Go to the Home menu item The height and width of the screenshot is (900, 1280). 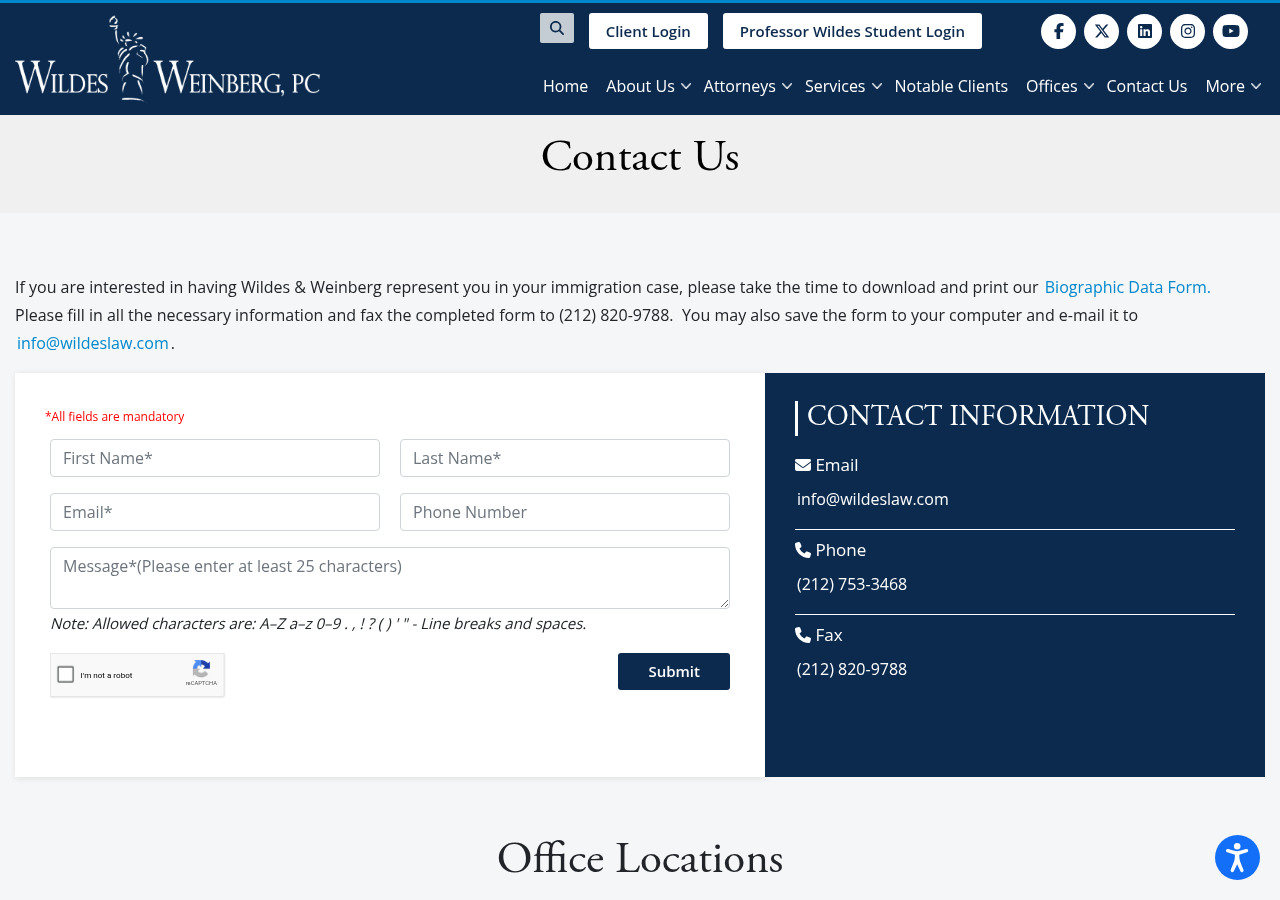(565, 86)
